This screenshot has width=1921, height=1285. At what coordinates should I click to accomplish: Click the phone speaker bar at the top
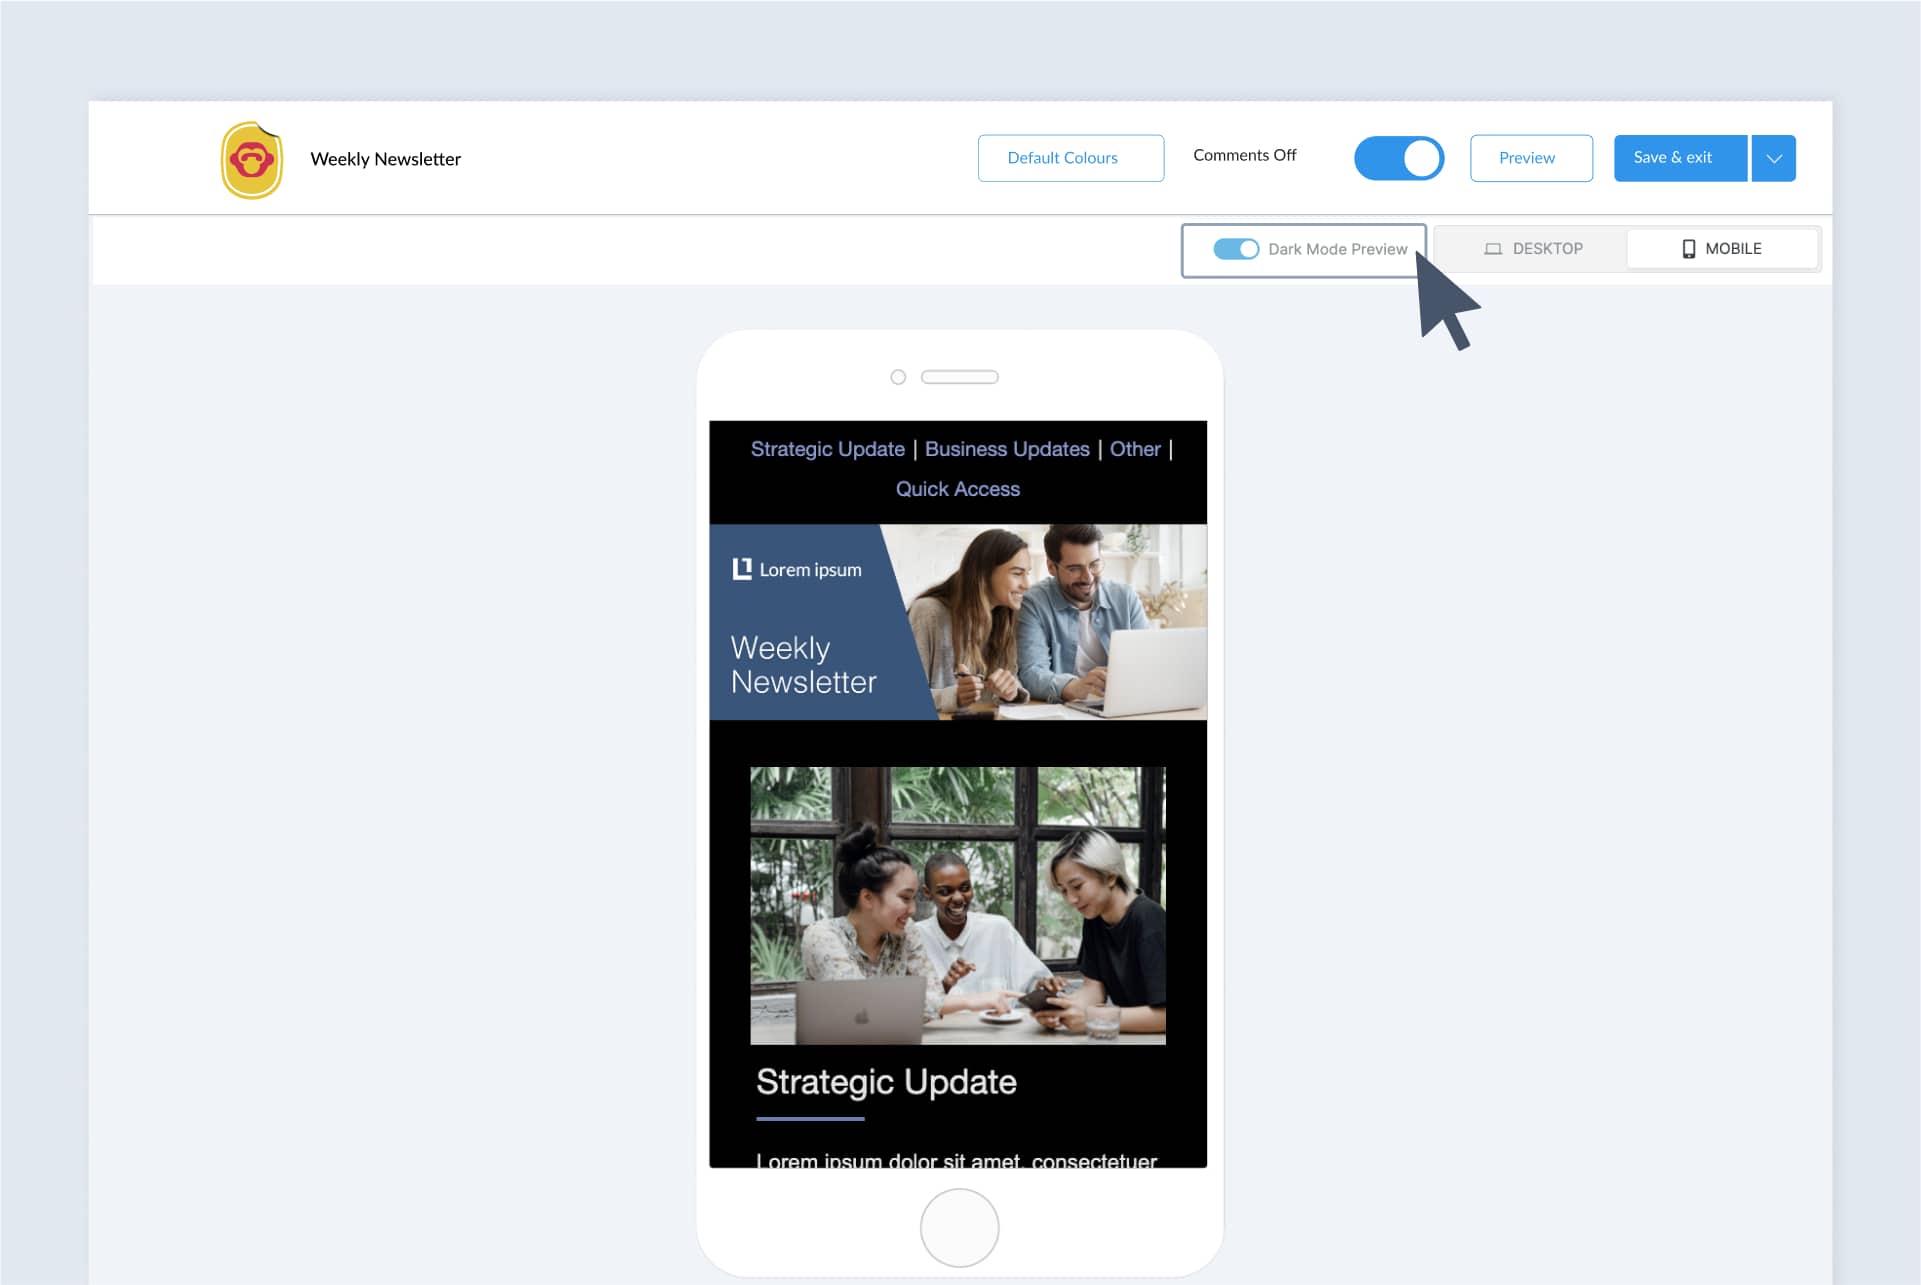tap(960, 377)
